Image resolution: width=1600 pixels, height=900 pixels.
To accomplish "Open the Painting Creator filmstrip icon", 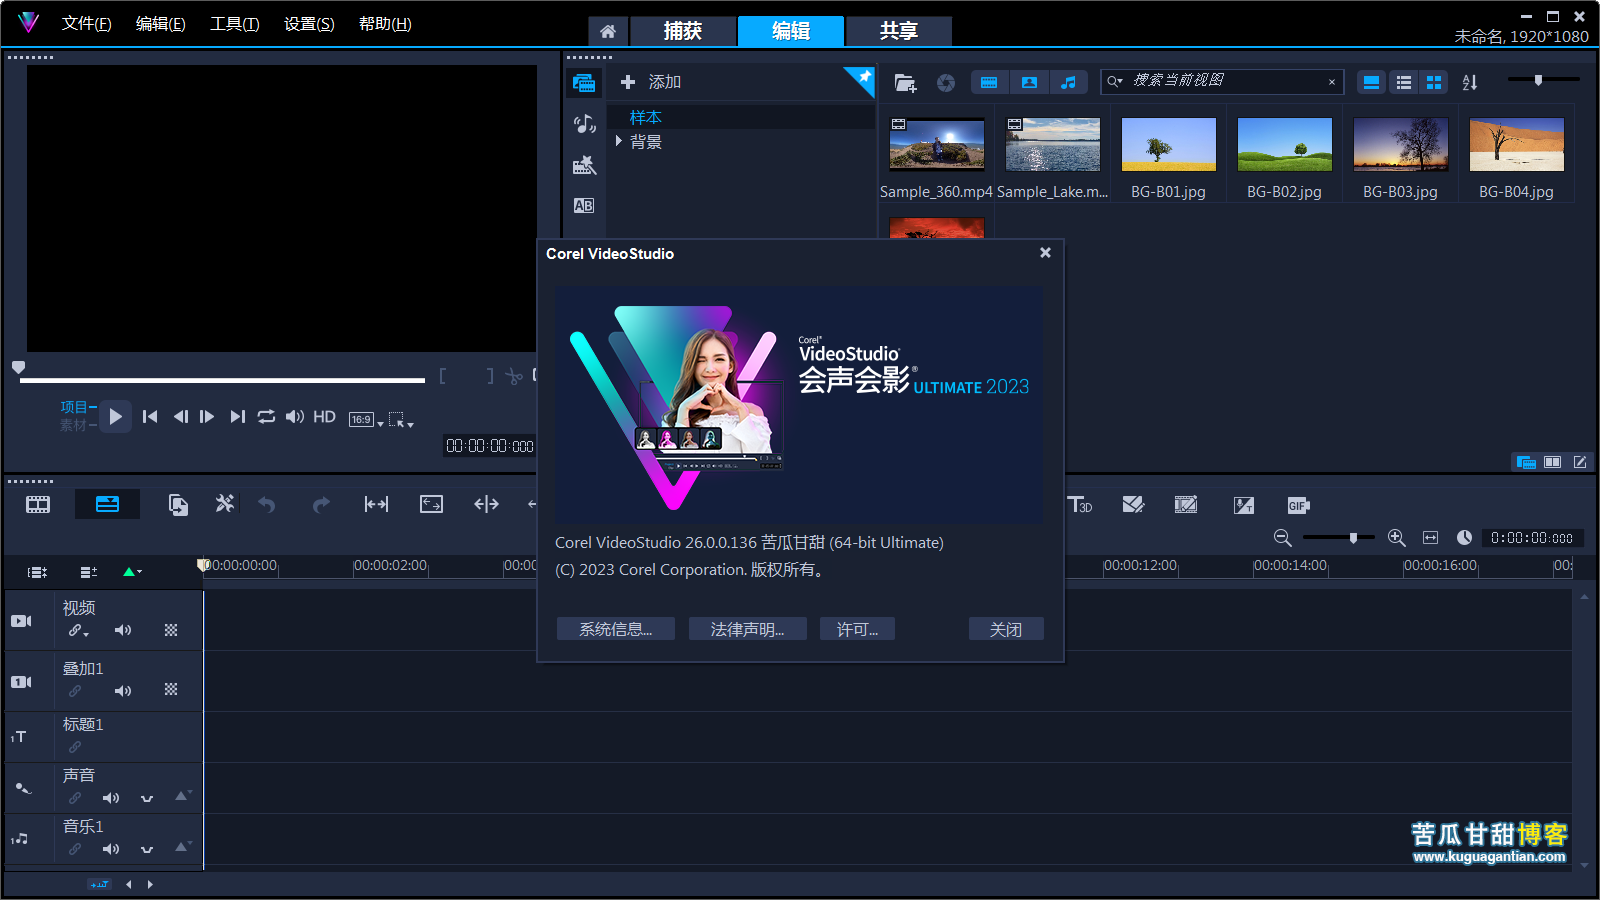I will tap(1186, 505).
